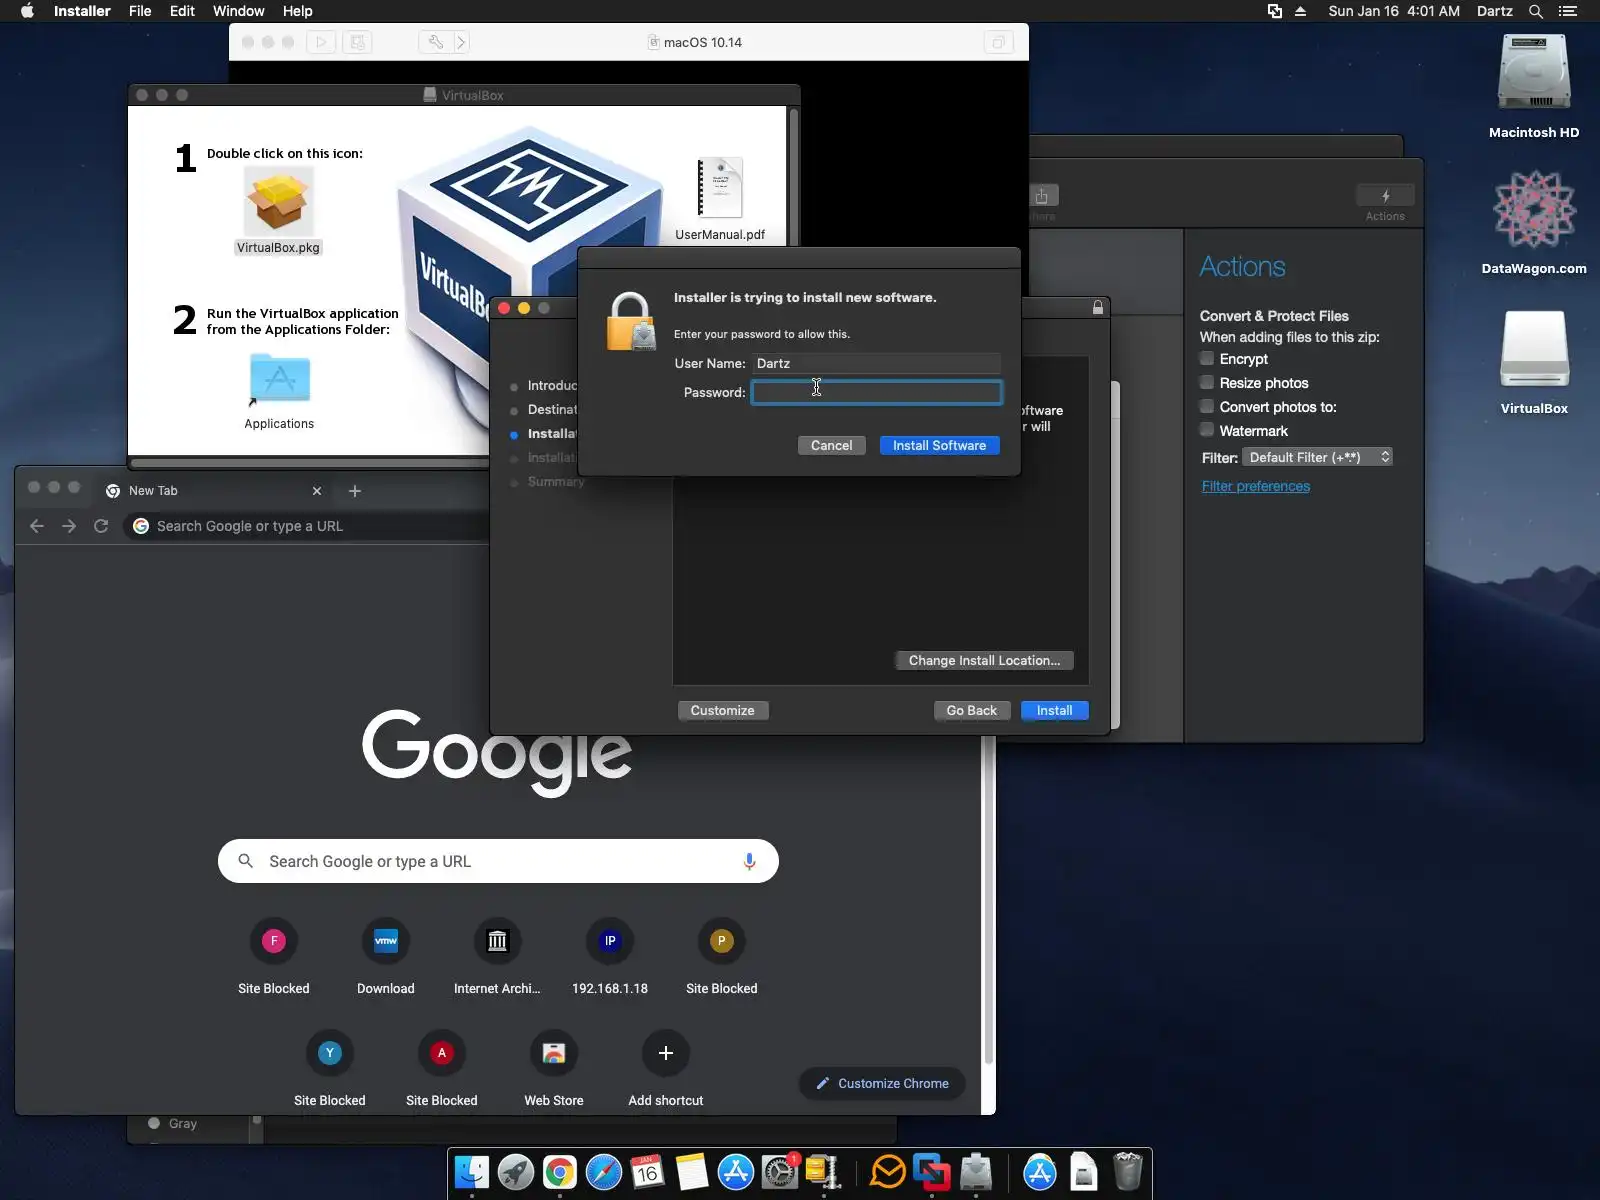Cancel the installer password dialog

(831, 445)
